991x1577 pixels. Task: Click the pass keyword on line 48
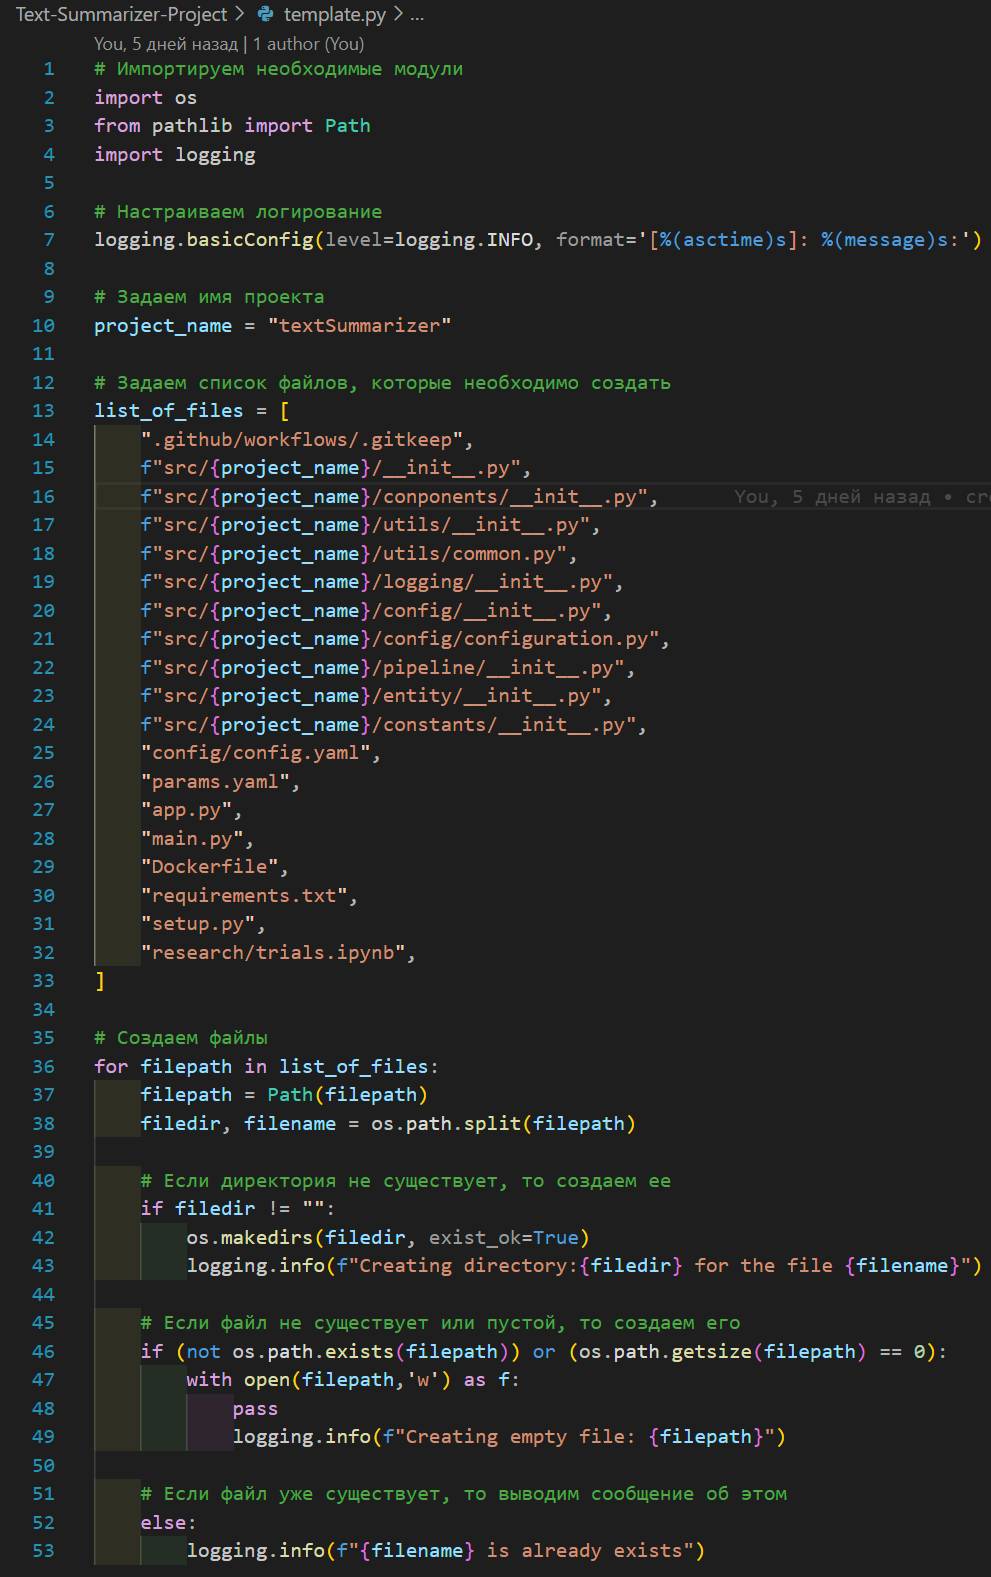(255, 1409)
